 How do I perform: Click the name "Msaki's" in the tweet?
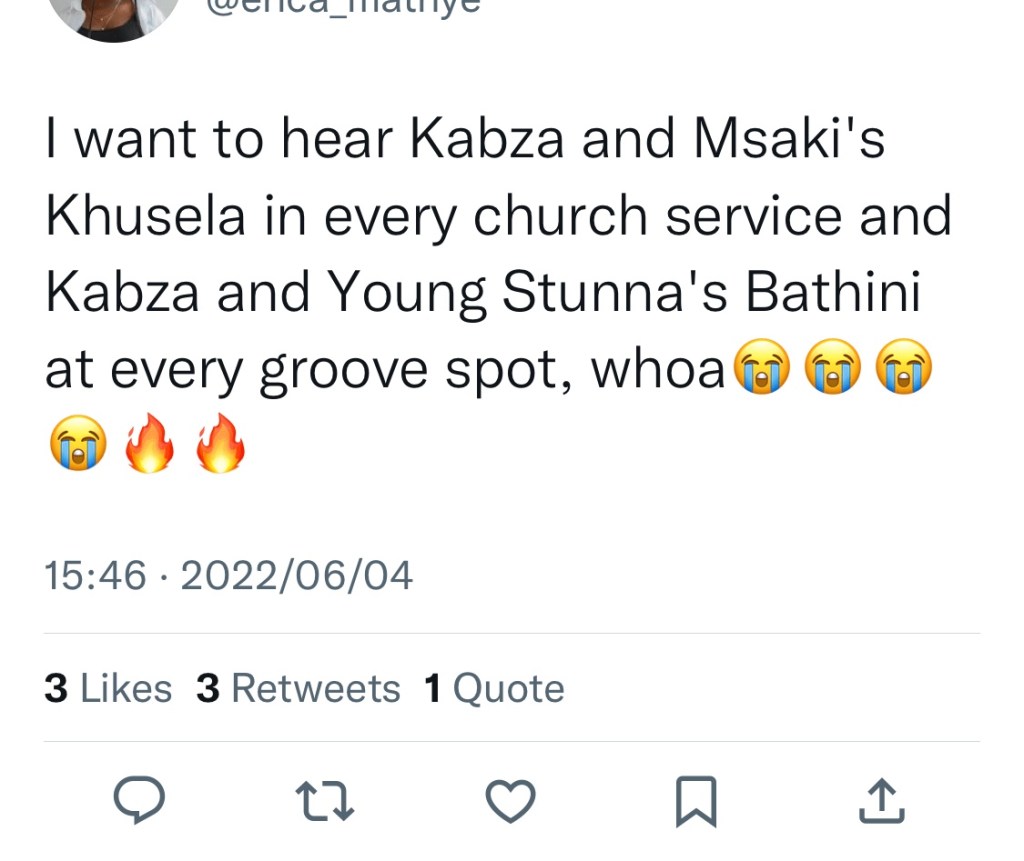790,142
